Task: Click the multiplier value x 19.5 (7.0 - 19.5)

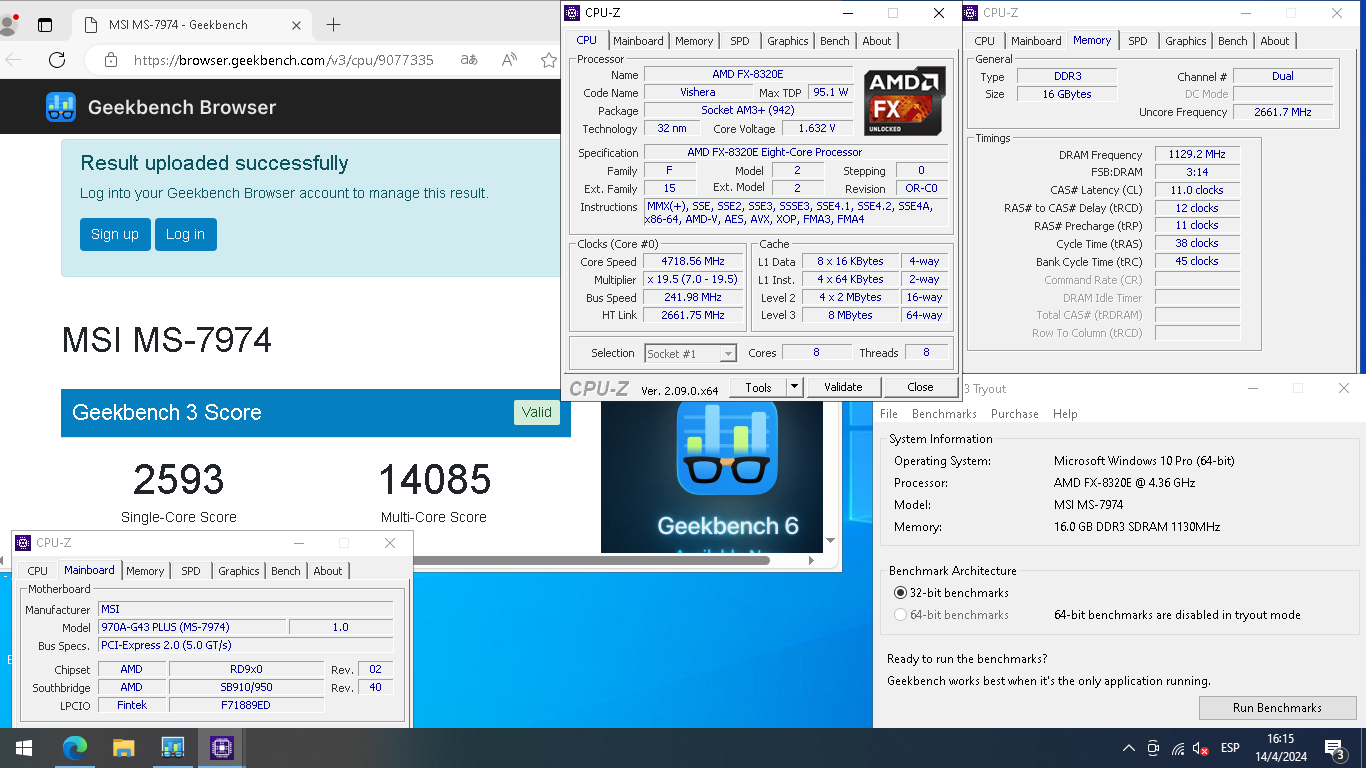Action: click(691, 279)
